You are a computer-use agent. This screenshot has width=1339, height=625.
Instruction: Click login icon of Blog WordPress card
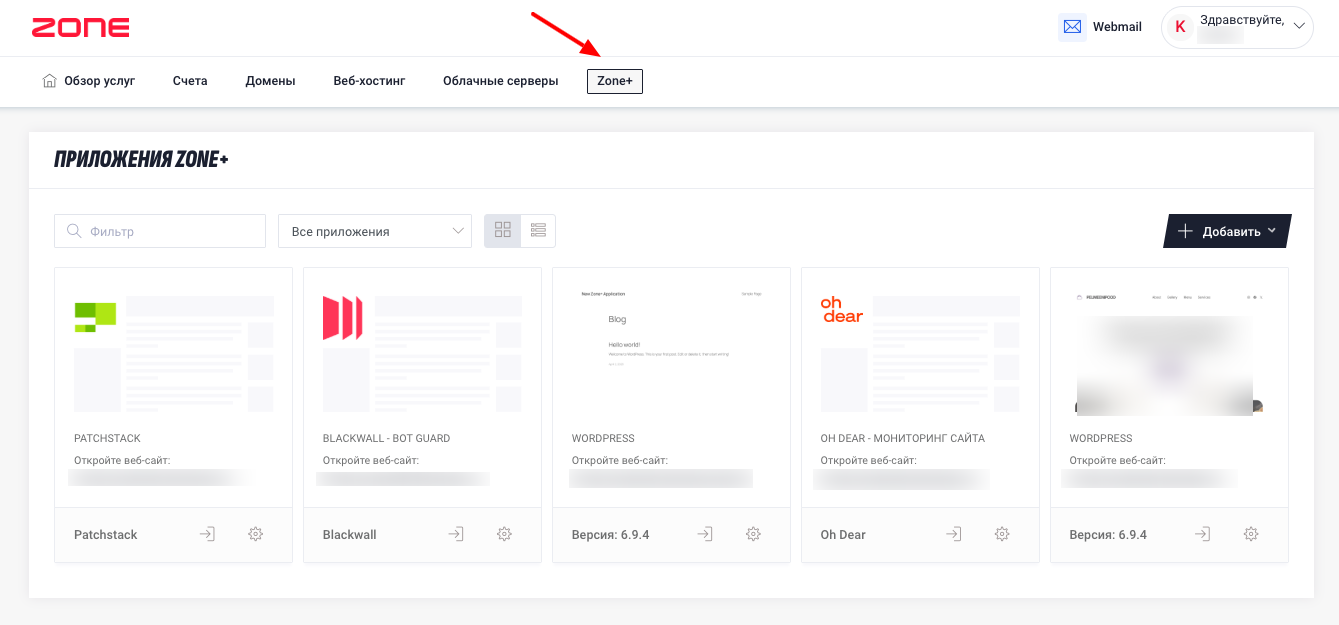705,534
